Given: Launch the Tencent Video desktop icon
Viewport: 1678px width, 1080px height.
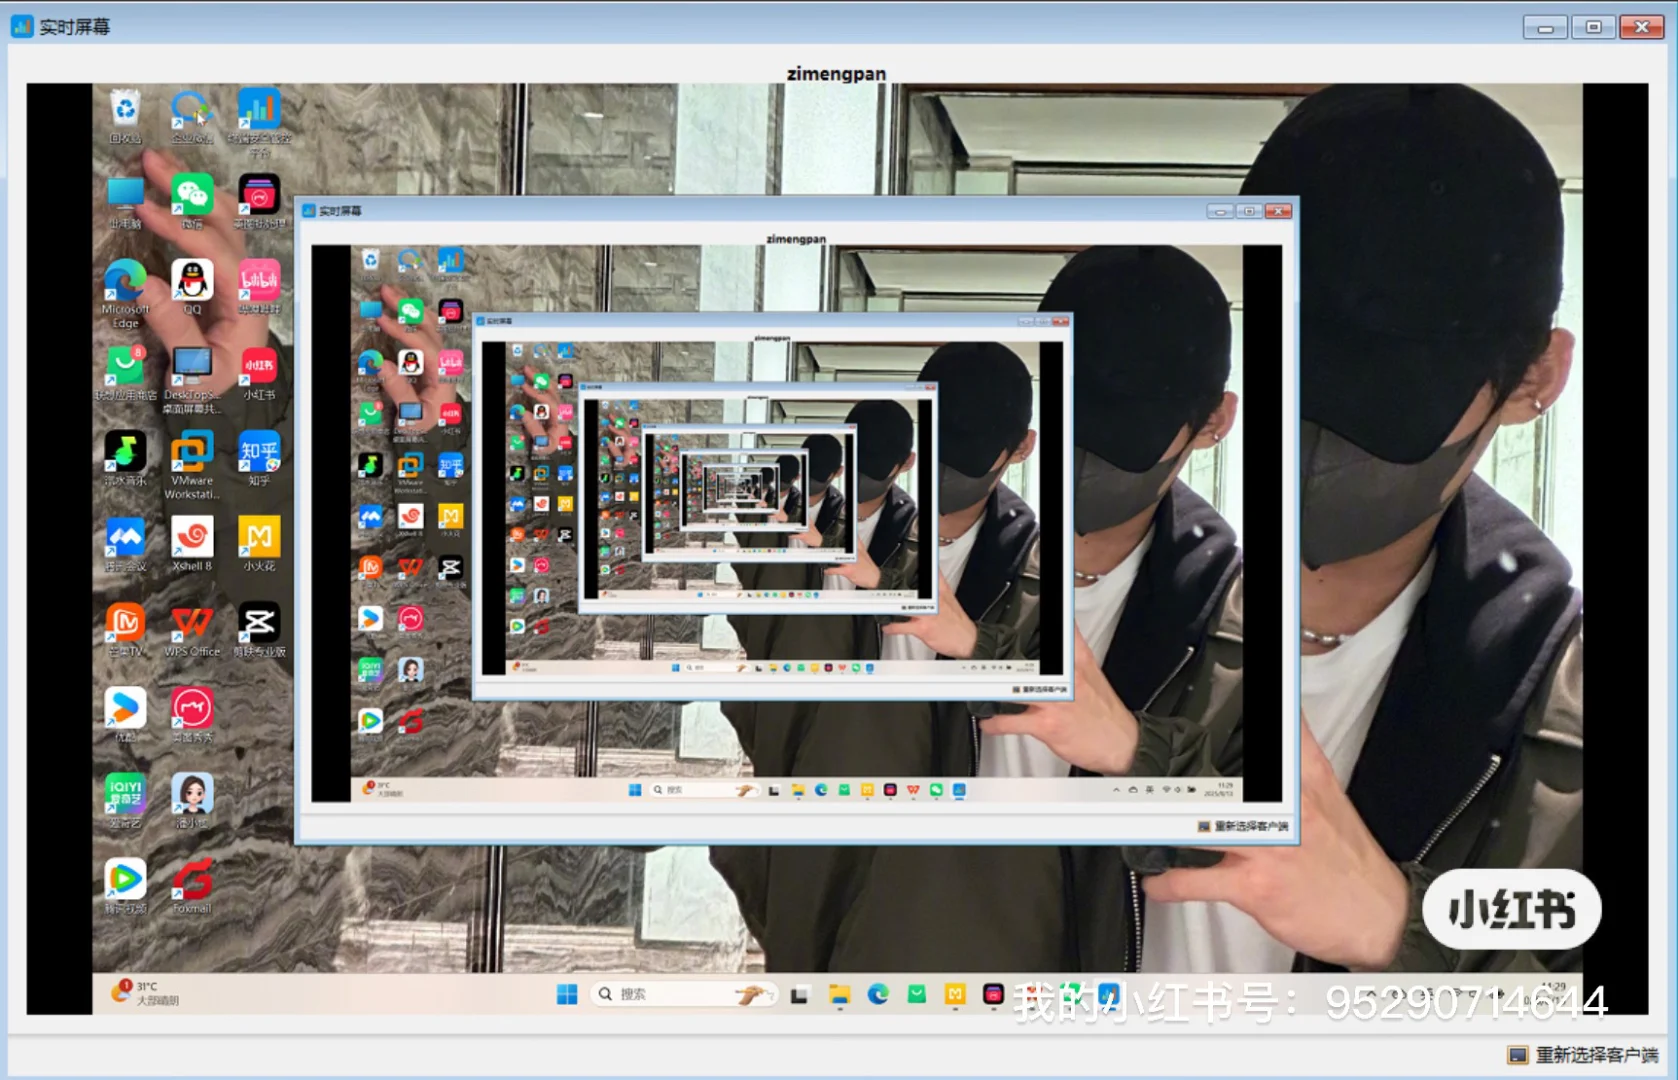Looking at the screenshot, I should 125,880.
